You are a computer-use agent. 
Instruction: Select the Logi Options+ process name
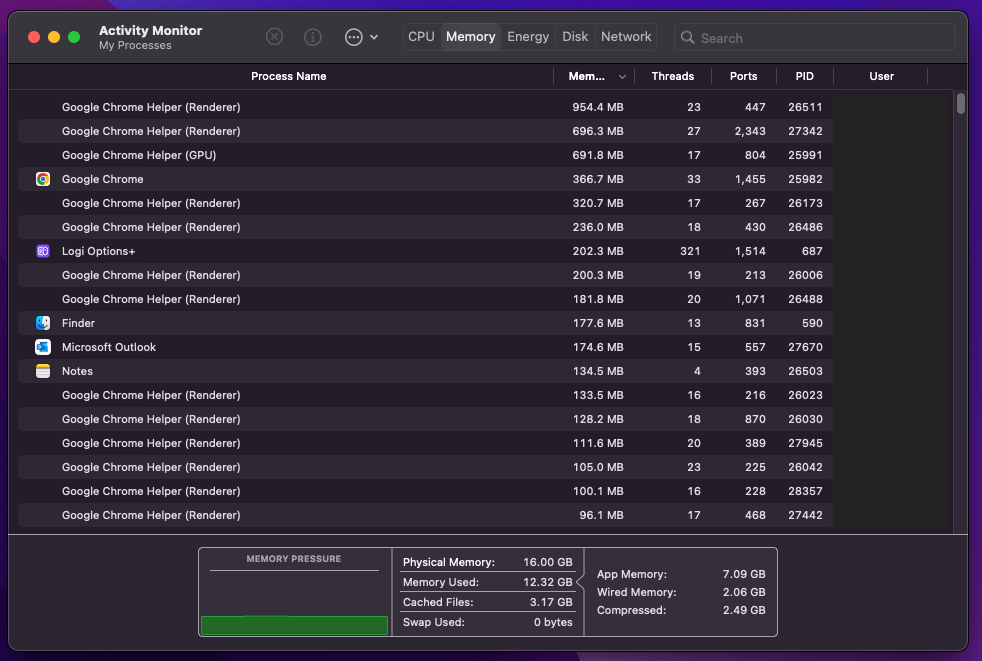98,251
